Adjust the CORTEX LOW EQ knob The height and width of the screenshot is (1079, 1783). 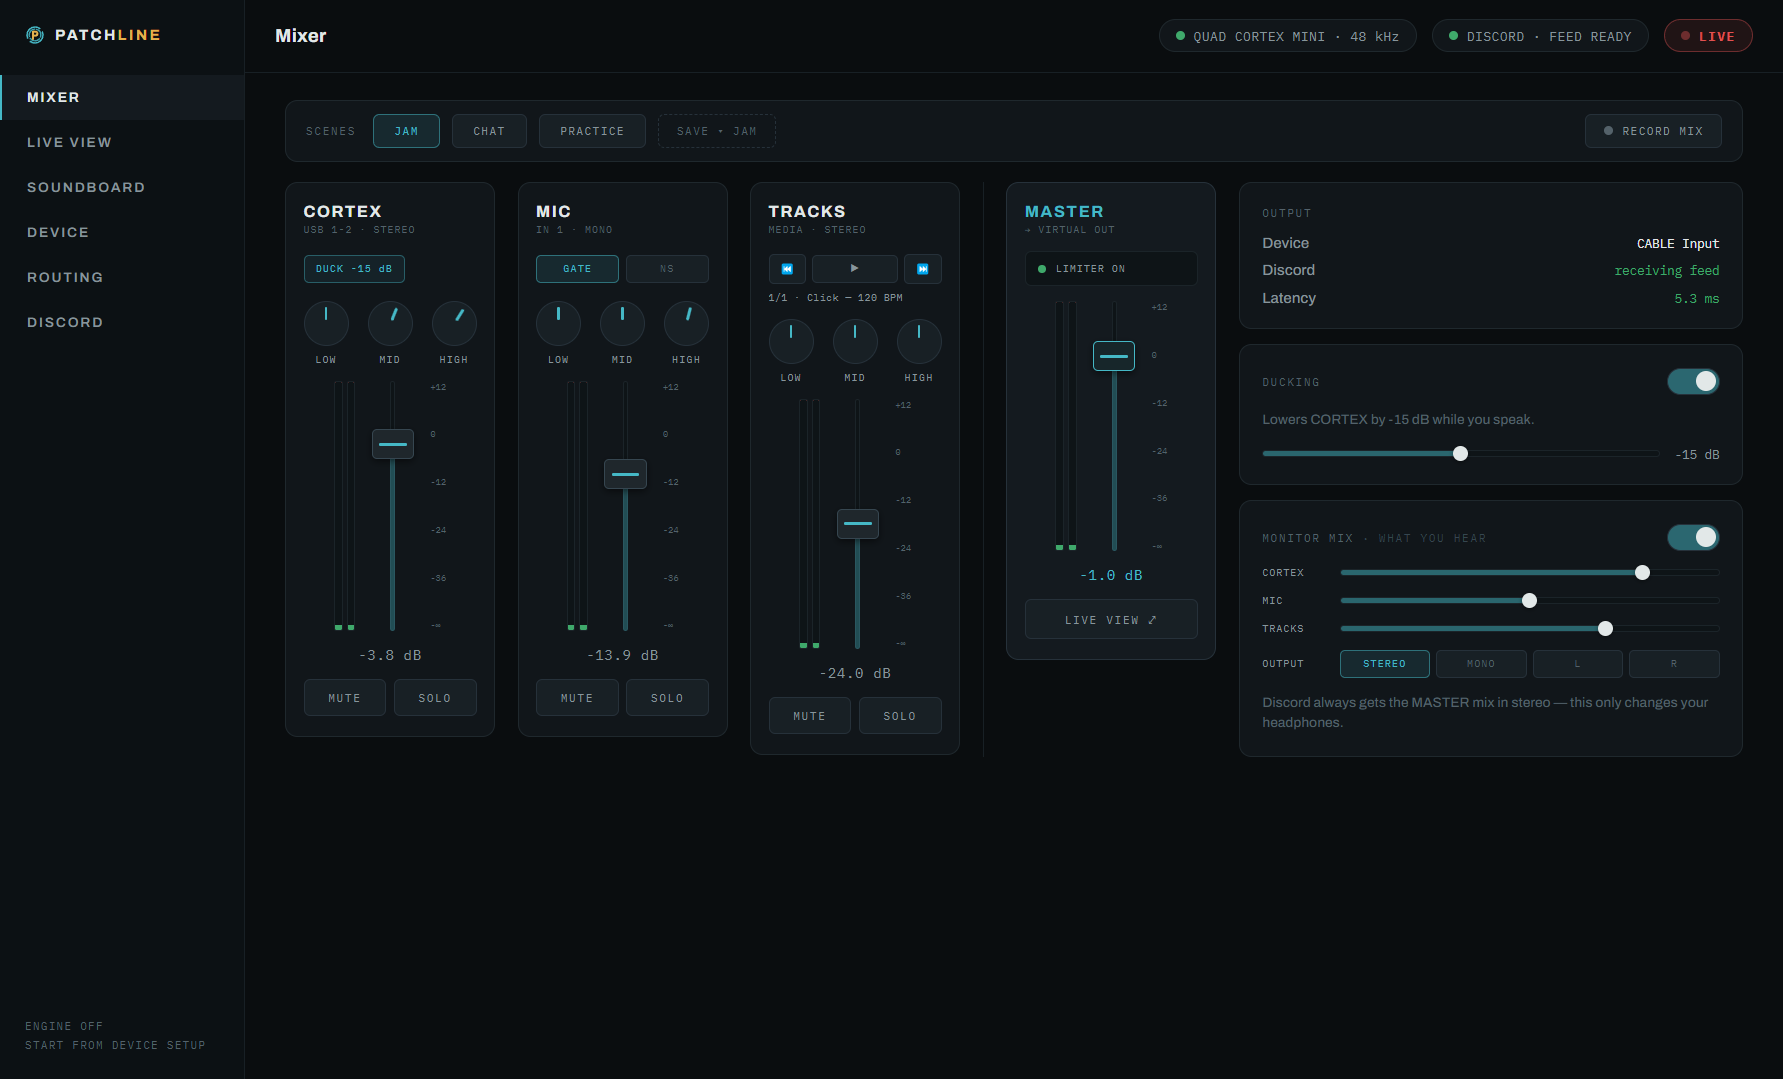[x=326, y=324]
